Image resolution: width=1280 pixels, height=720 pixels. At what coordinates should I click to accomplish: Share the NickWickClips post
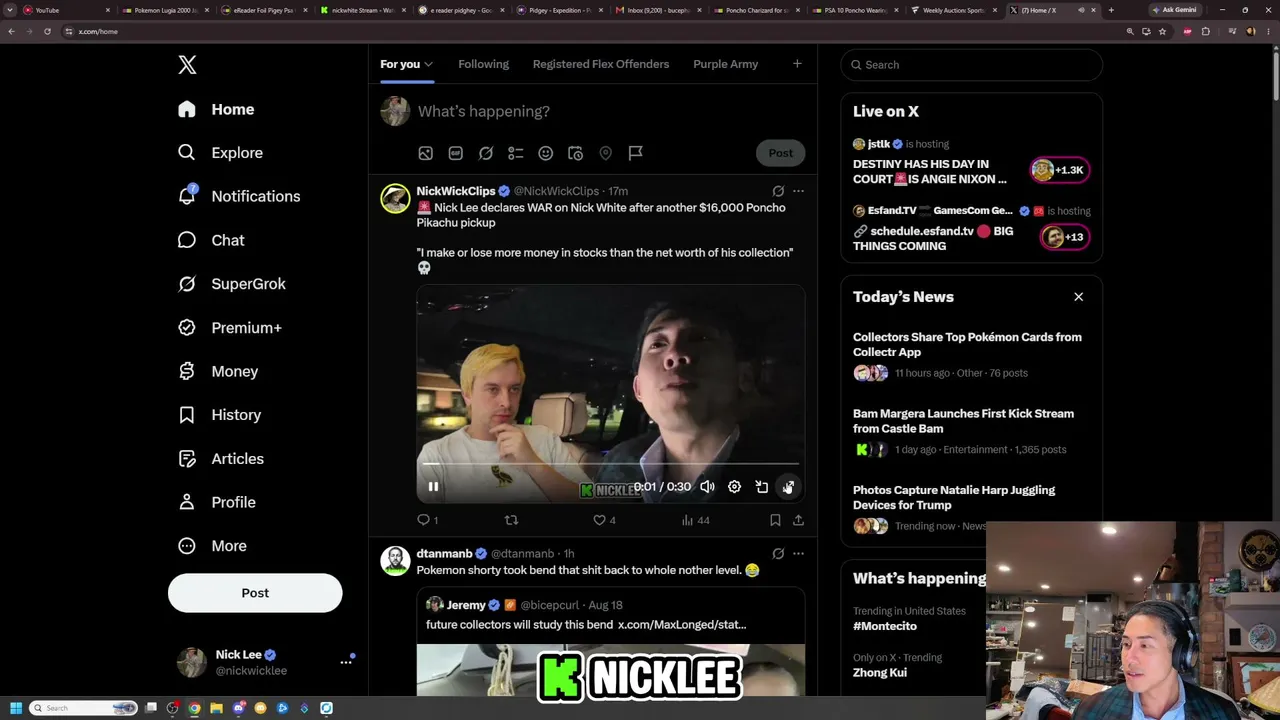point(798,520)
